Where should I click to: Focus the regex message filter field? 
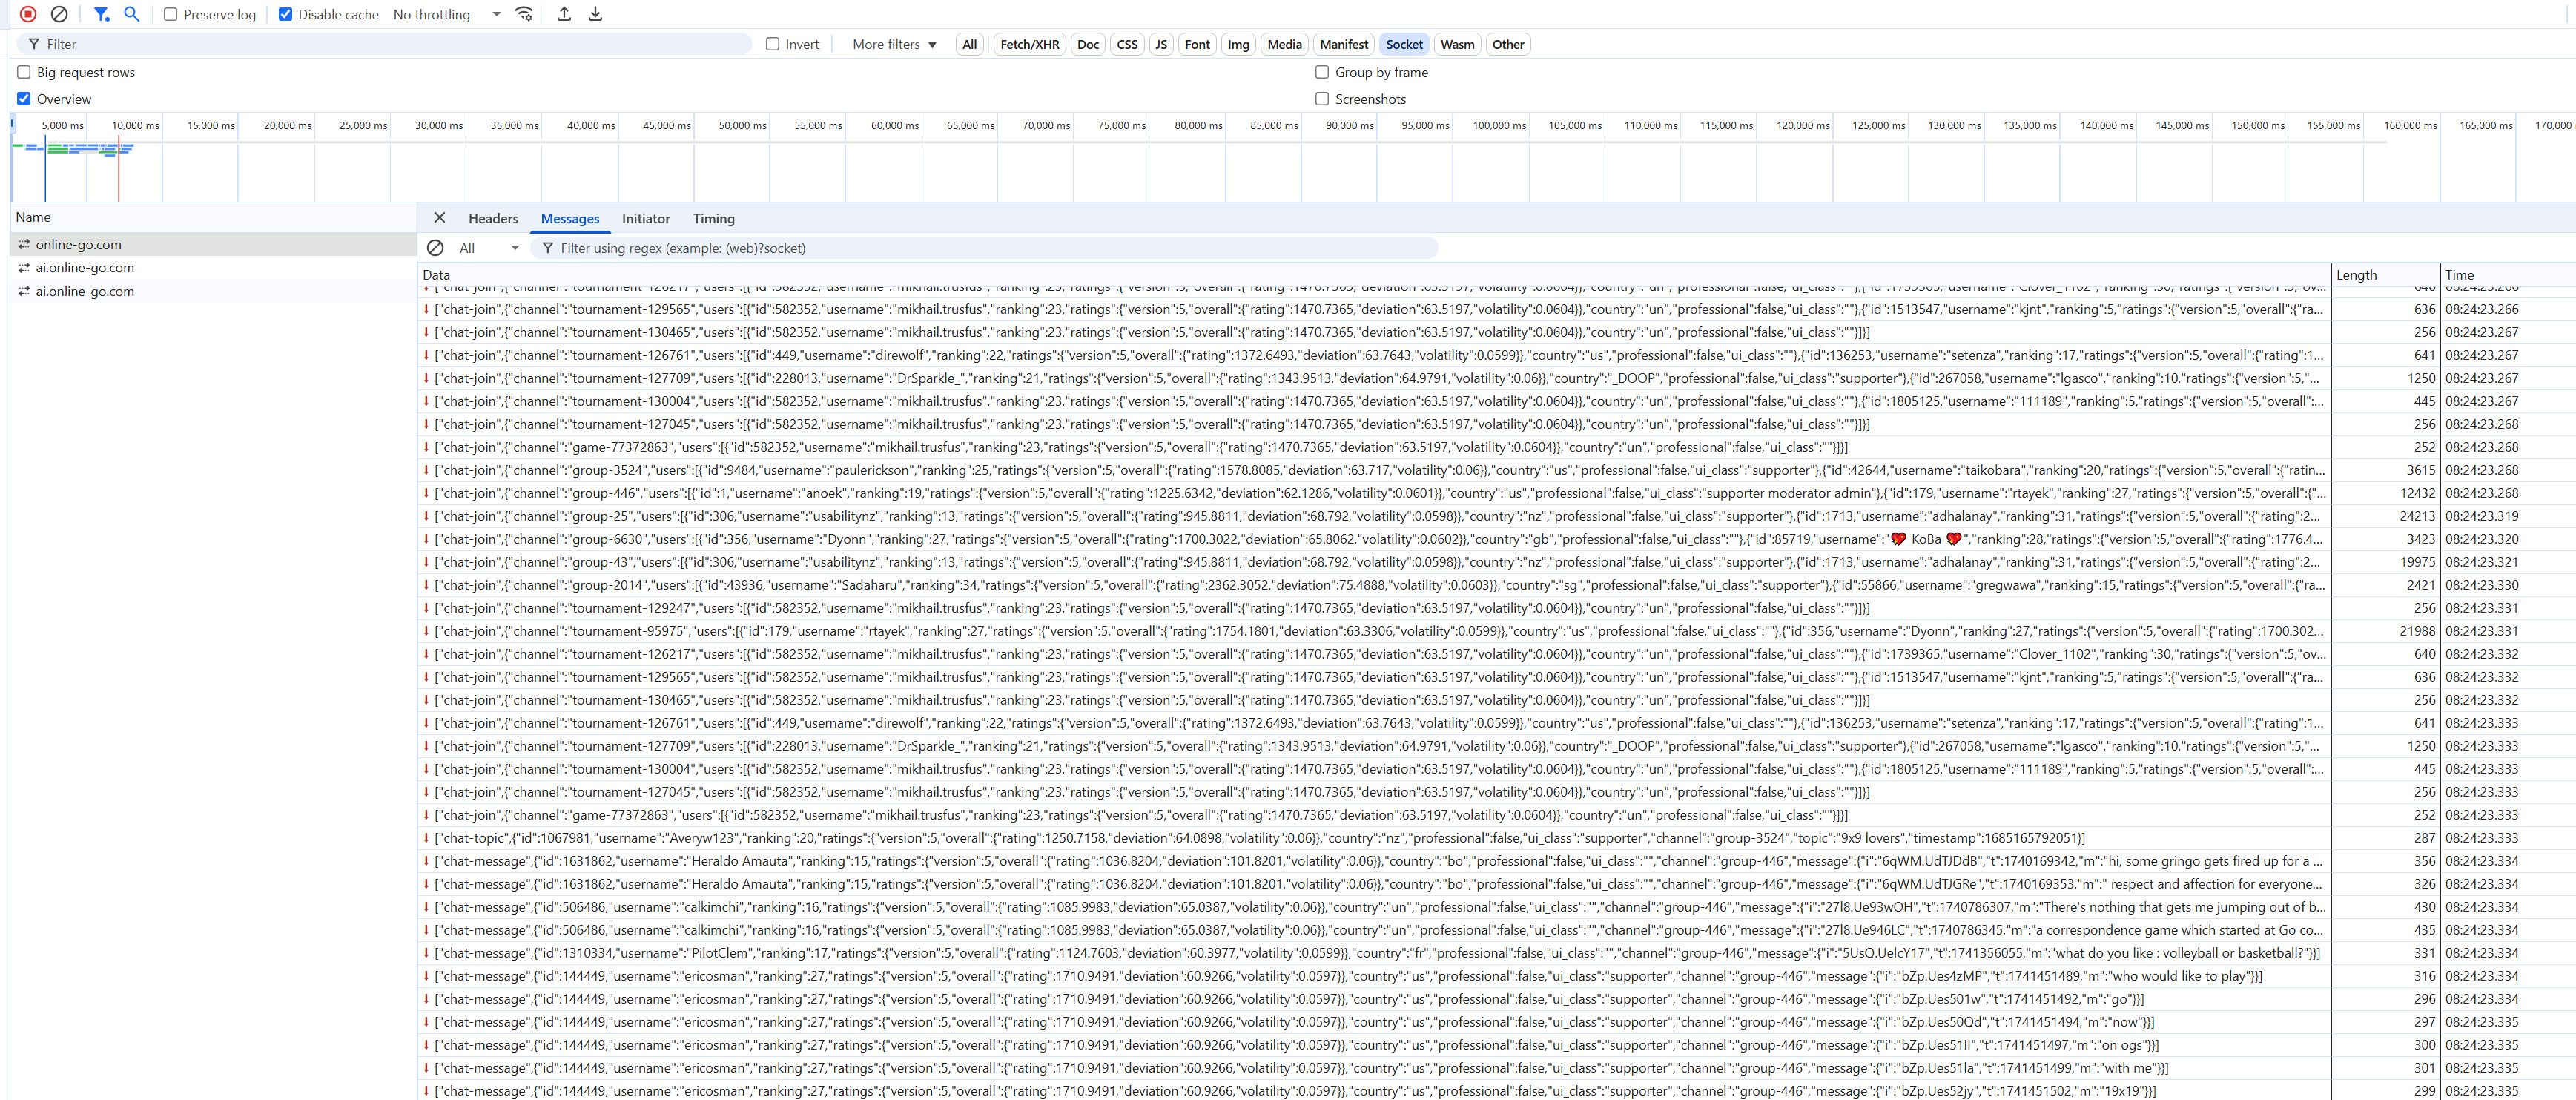coord(985,248)
